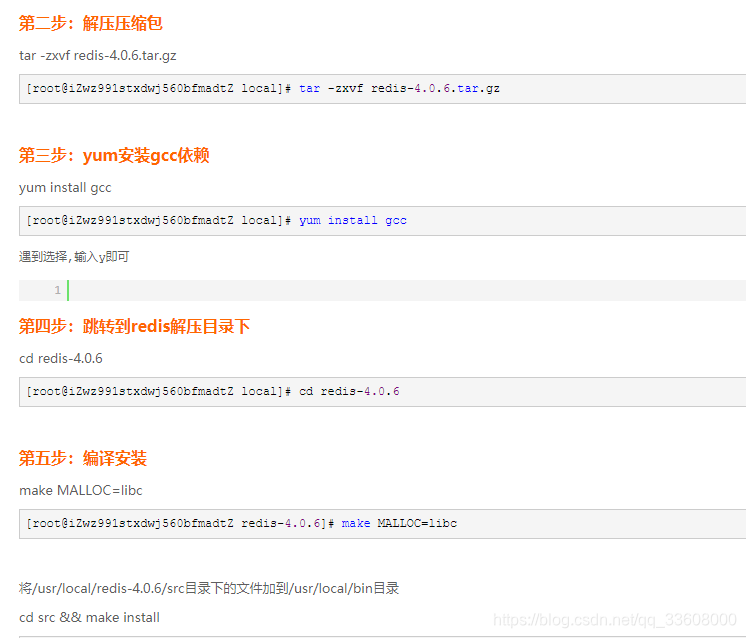
Task: Click the empty code block line 1
Action: (383, 290)
